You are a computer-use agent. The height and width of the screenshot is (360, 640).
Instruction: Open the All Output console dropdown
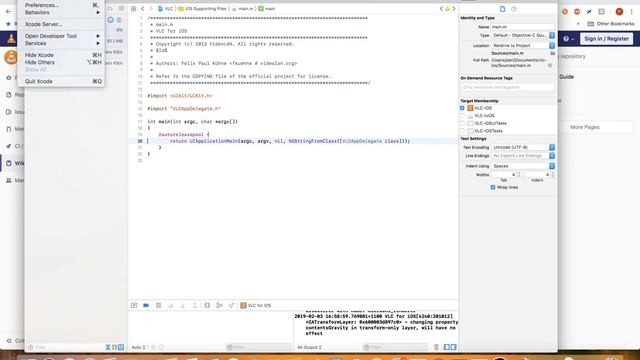point(309,347)
